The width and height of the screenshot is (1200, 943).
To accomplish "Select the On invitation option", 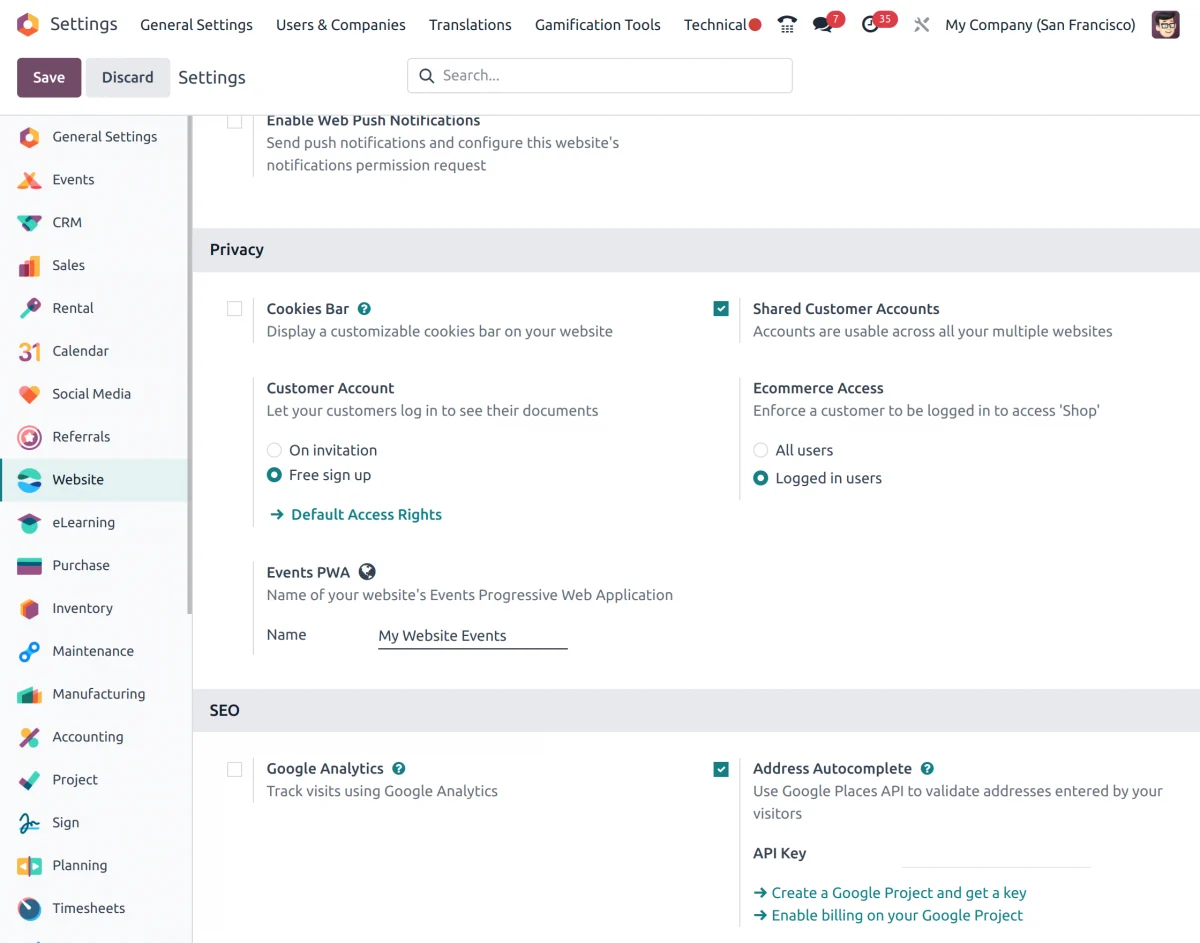I will 274,450.
